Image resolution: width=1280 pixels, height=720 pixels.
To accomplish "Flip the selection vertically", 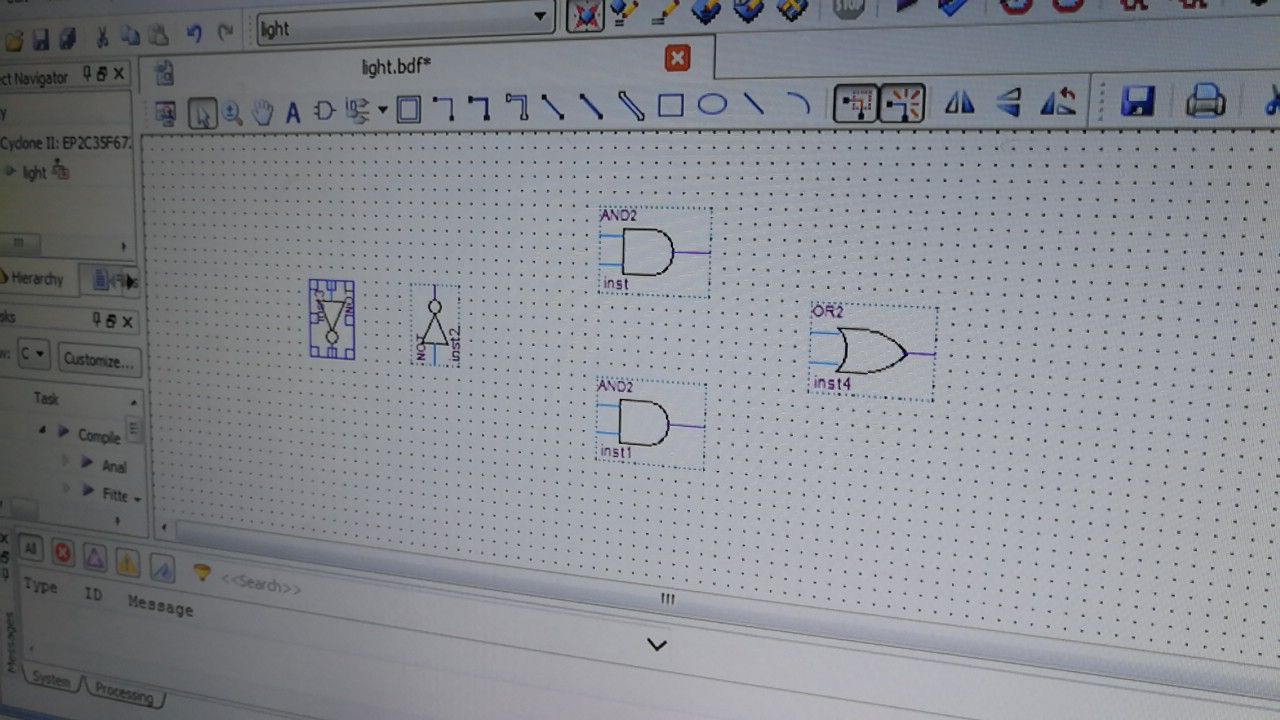I will 1008,102.
